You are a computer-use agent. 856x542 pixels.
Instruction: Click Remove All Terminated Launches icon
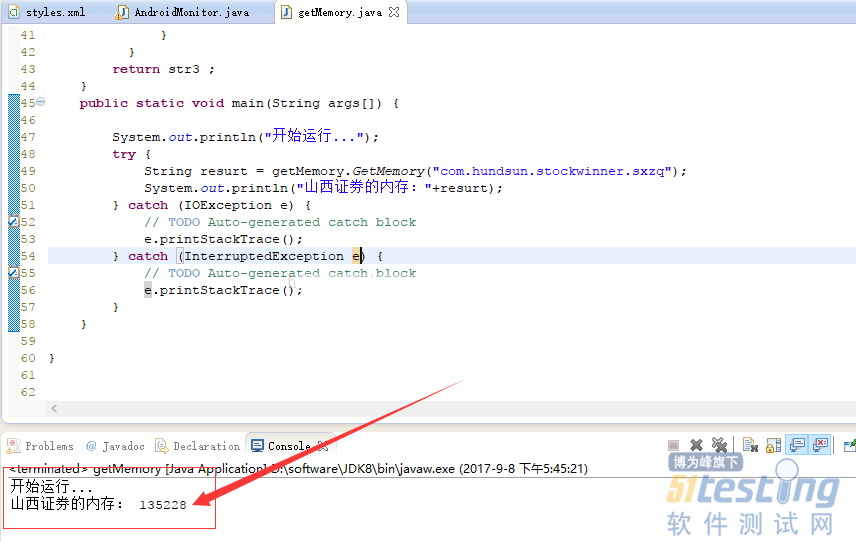click(x=718, y=445)
